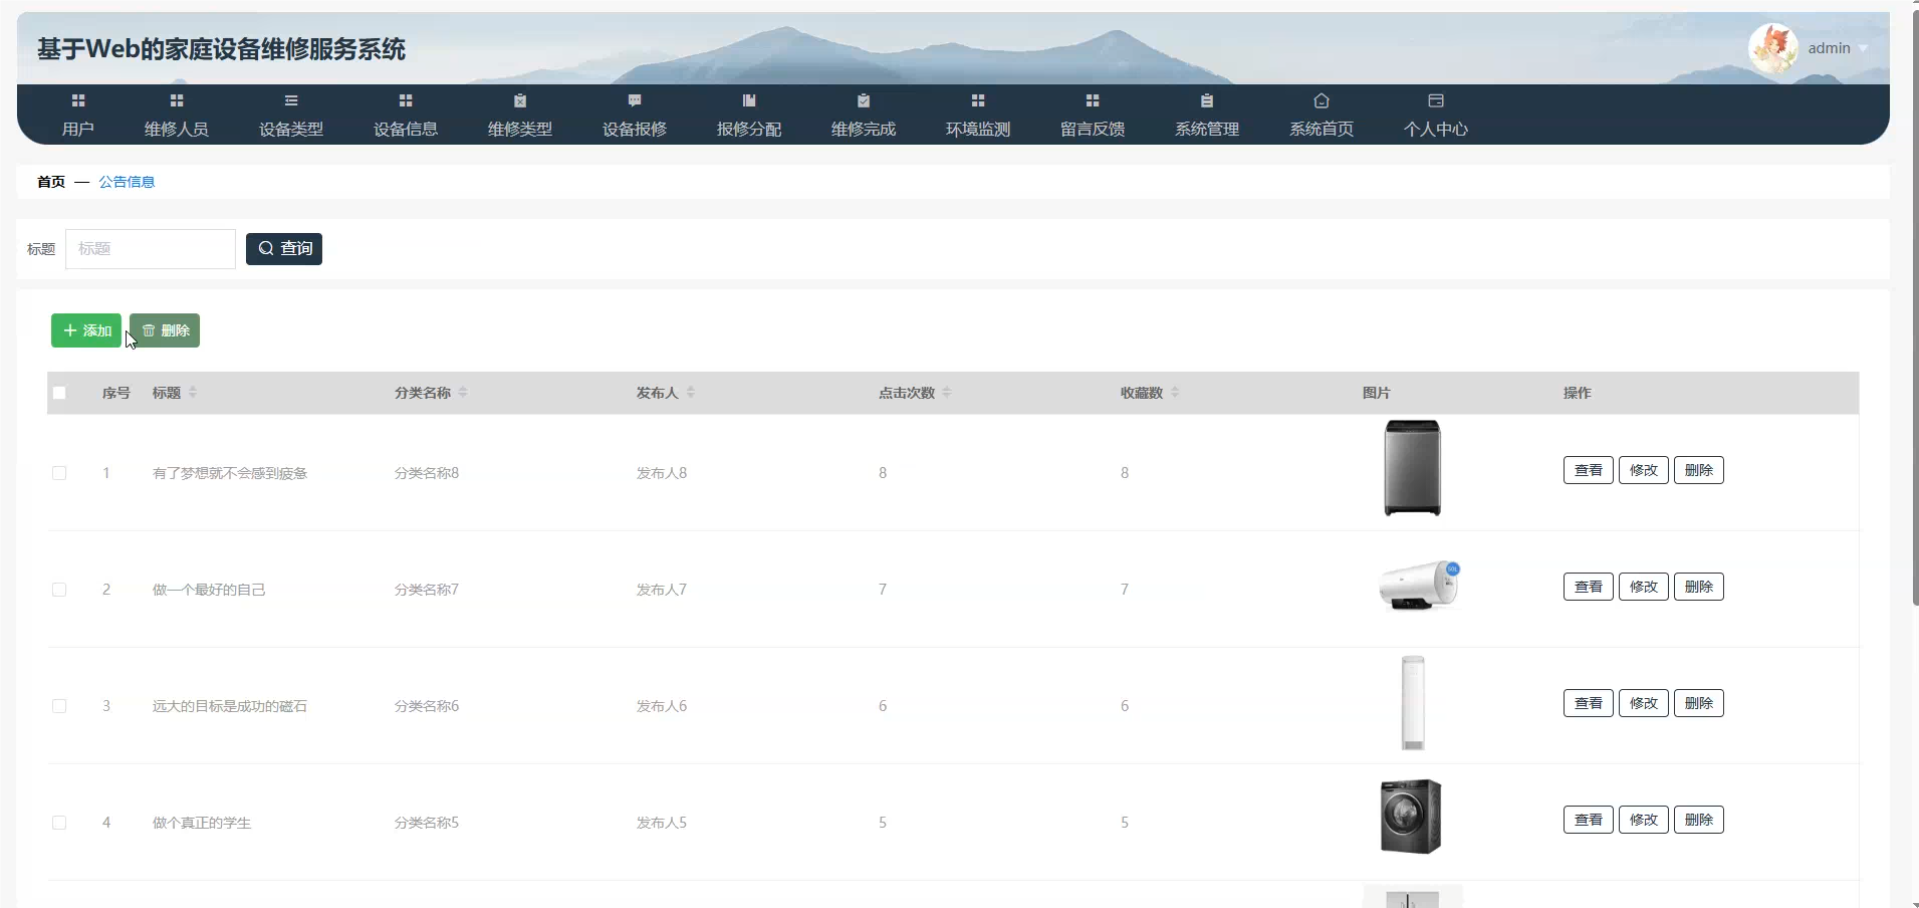Edit 远大的目标是成功的磁石 row with 修改

[x=1643, y=703]
